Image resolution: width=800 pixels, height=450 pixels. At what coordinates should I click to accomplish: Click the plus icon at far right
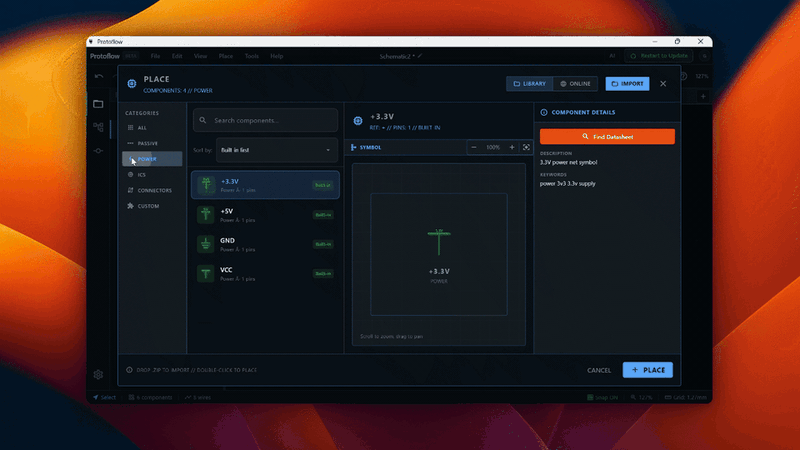(703, 96)
